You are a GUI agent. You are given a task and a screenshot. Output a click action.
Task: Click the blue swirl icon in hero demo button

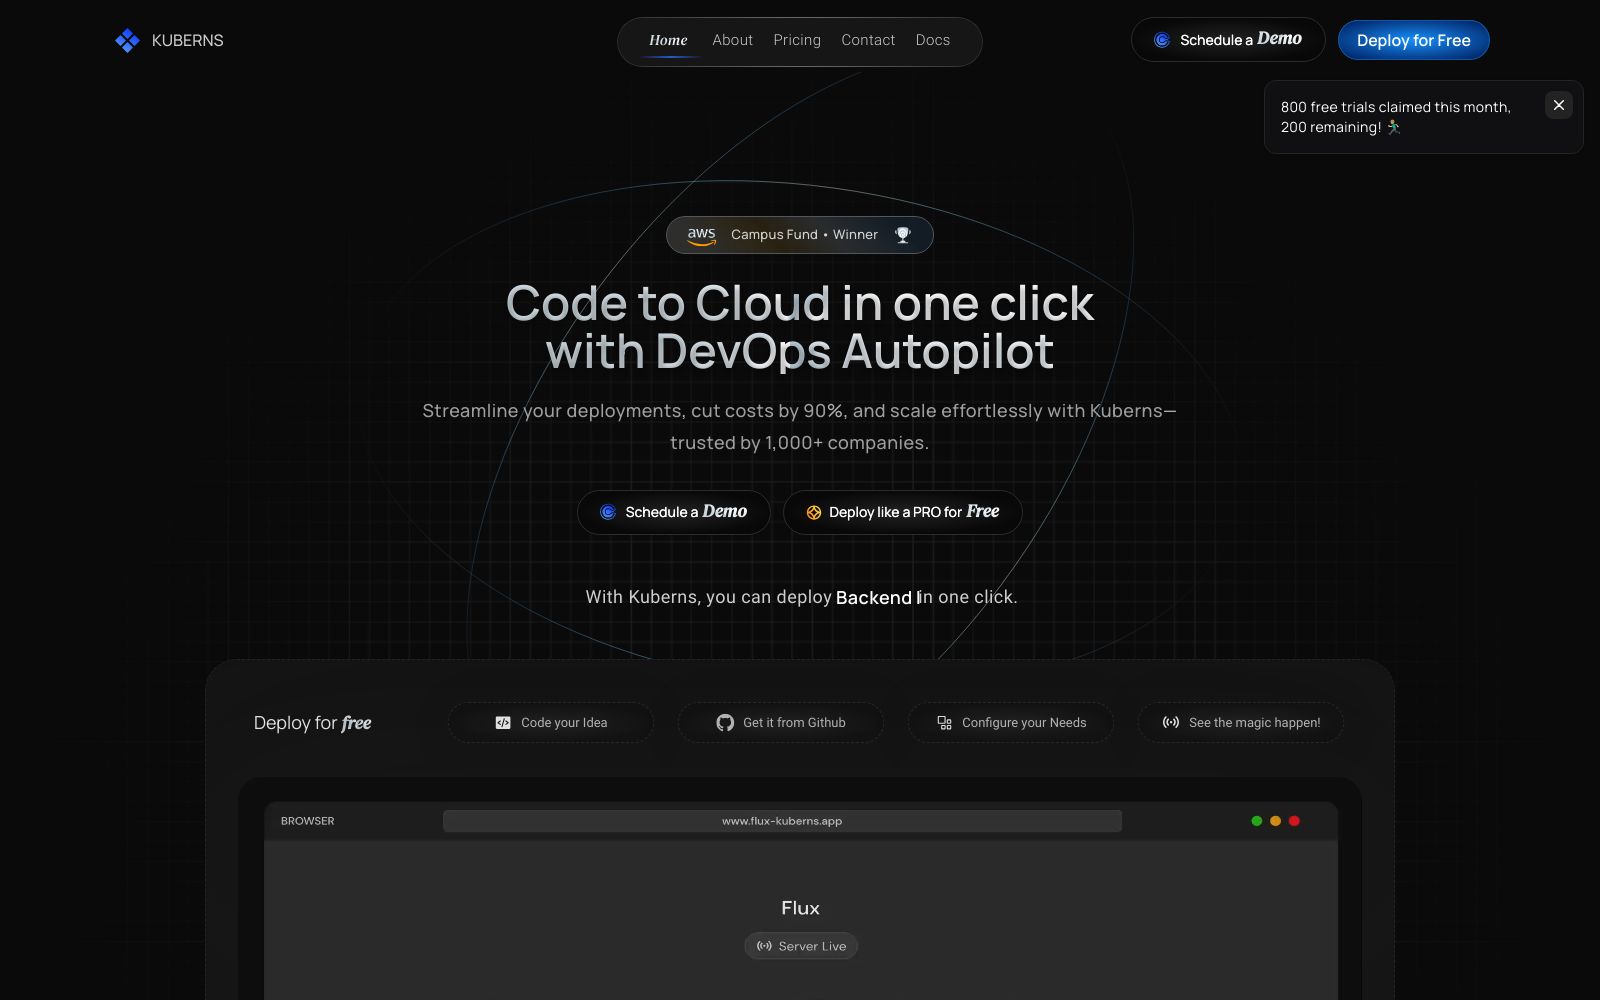click(x=608, y=512)
